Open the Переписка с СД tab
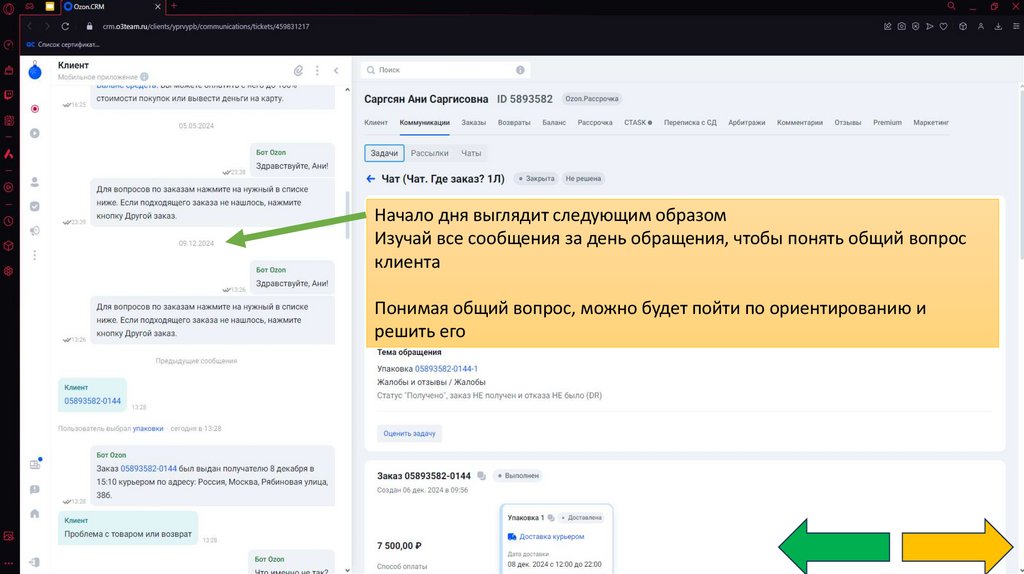1024x574 pixels. coord(690,122)
